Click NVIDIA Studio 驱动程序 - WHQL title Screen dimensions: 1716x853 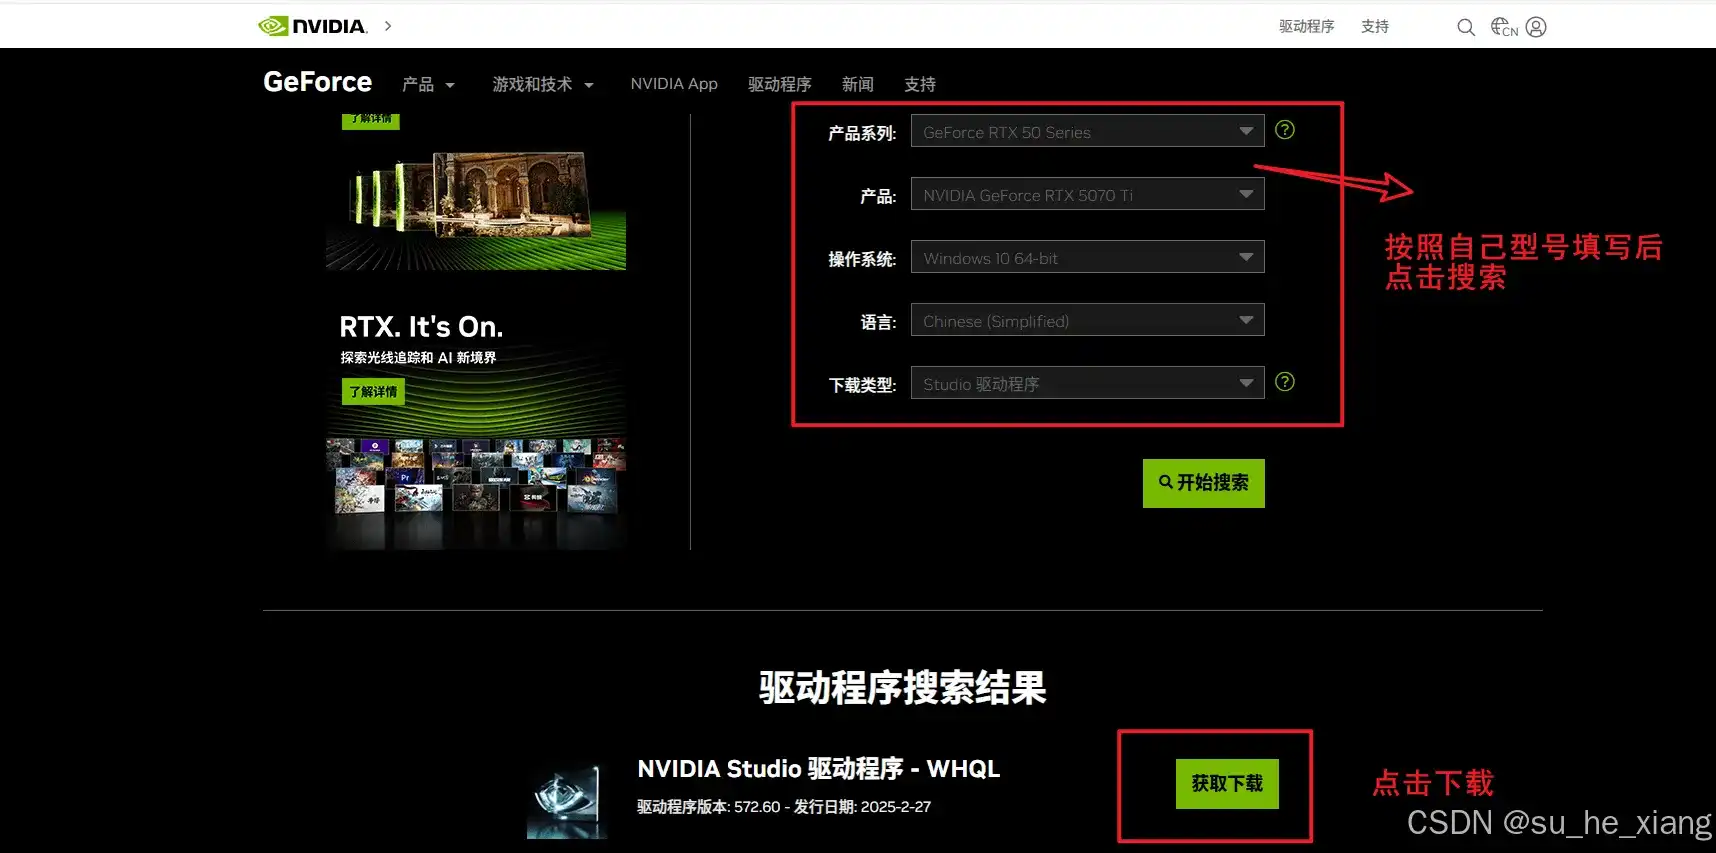point(819,769)
